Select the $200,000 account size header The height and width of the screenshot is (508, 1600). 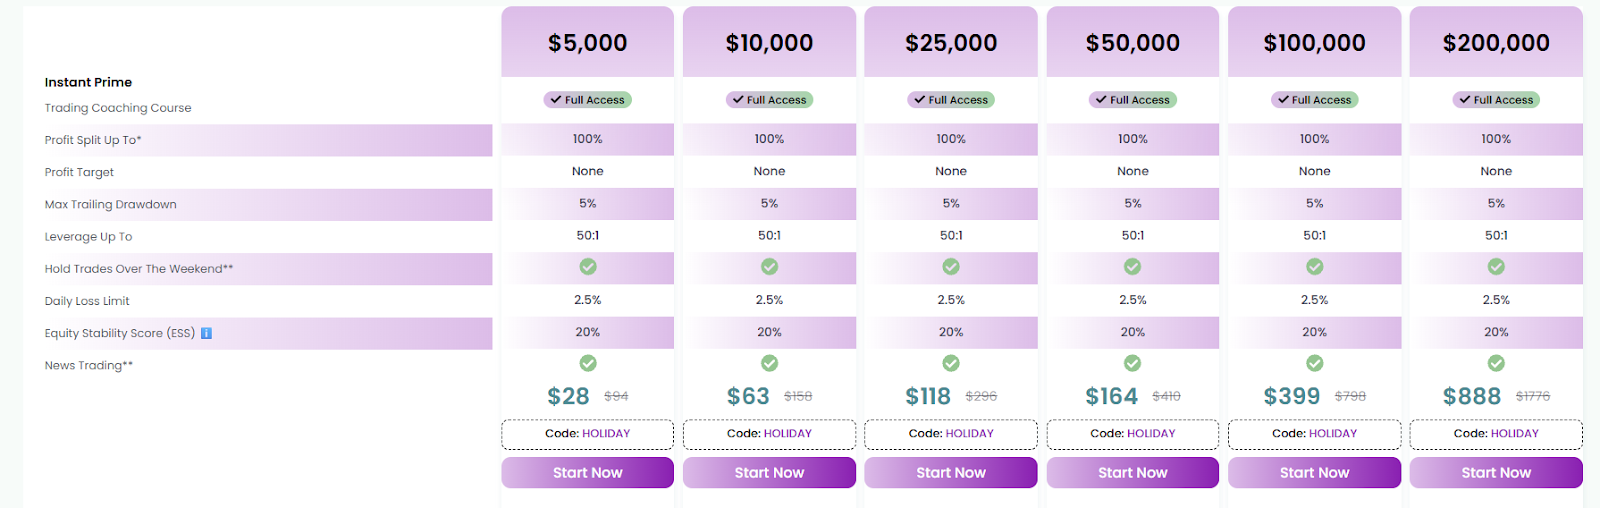tap(1496, 43)
